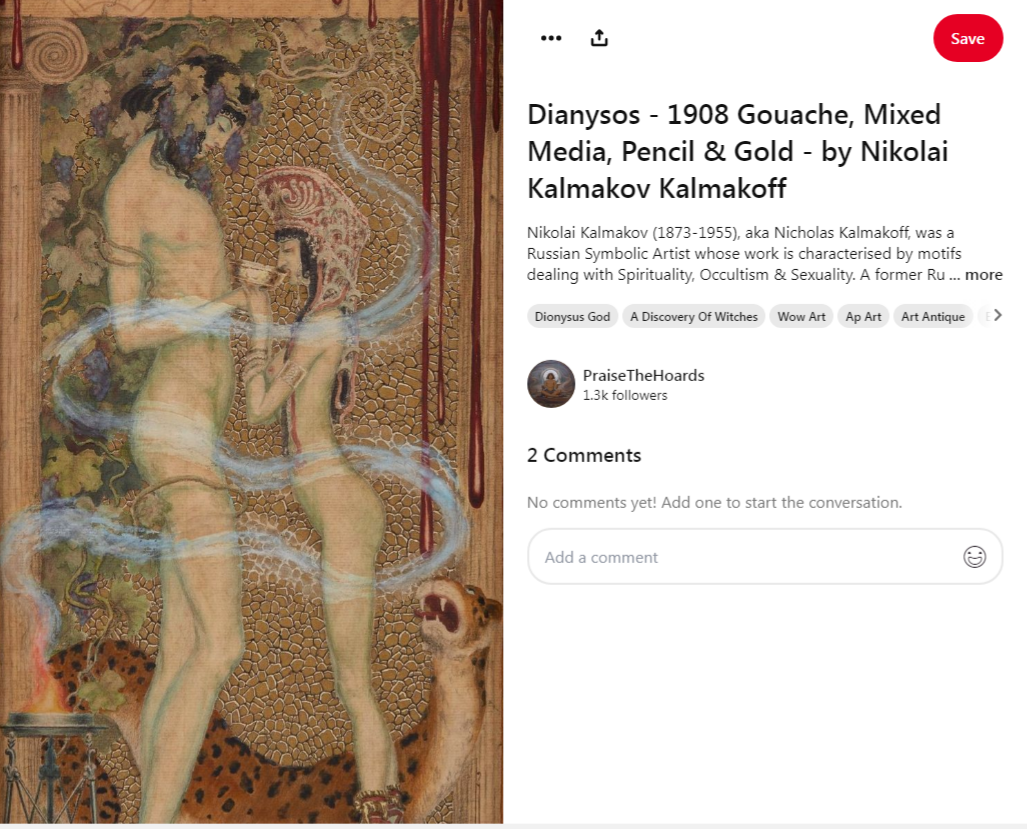The height and width of the screenshot is (829, 1027).
Task: Open the three-dot more options menu
Action: (x=551, y=38)
